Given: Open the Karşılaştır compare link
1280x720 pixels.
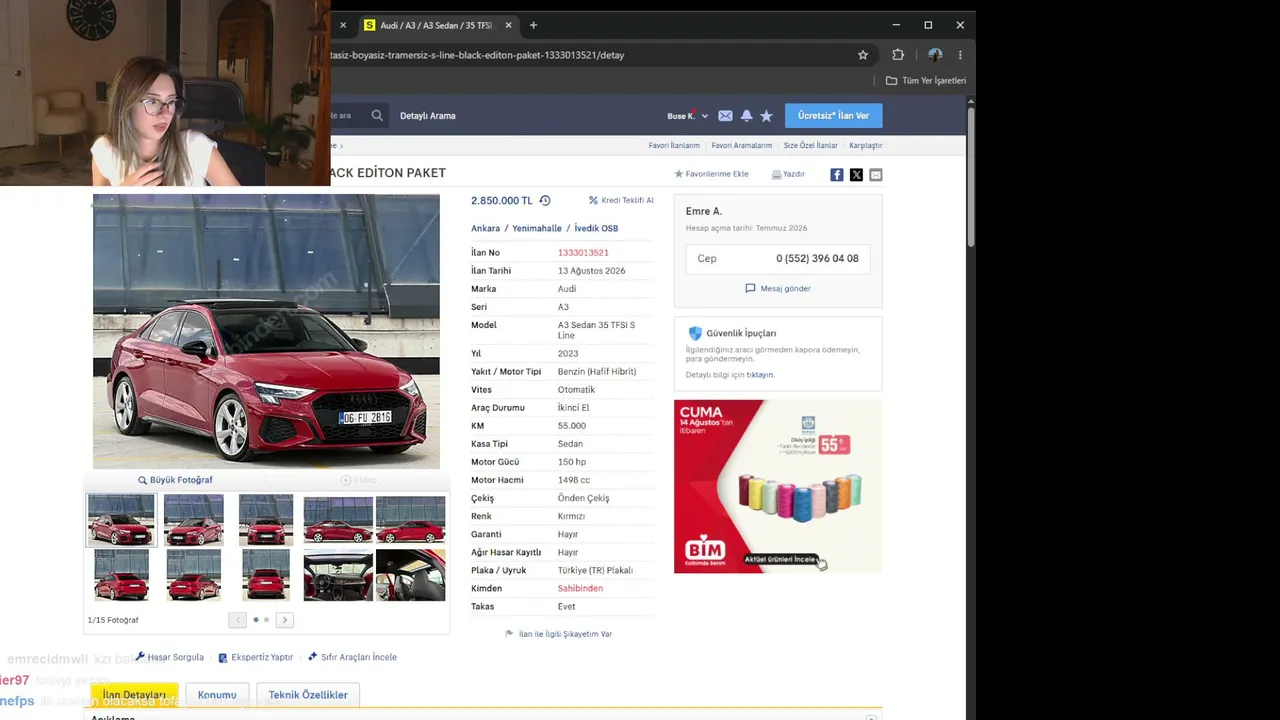Looking at the screenshot, I should pyautogui.click(x=866, y=145).
